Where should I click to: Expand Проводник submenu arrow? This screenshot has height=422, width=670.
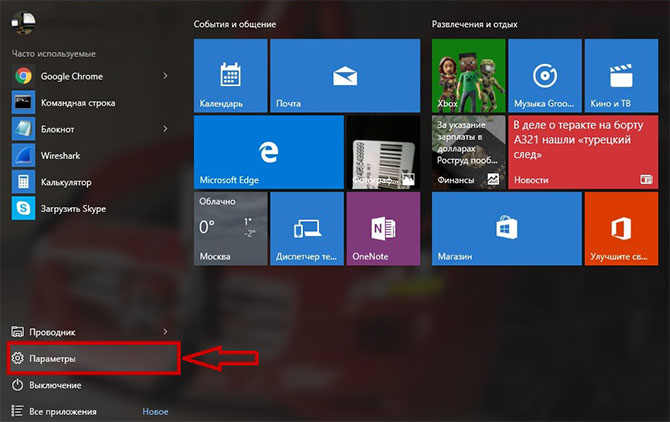(x=165, y=331)
